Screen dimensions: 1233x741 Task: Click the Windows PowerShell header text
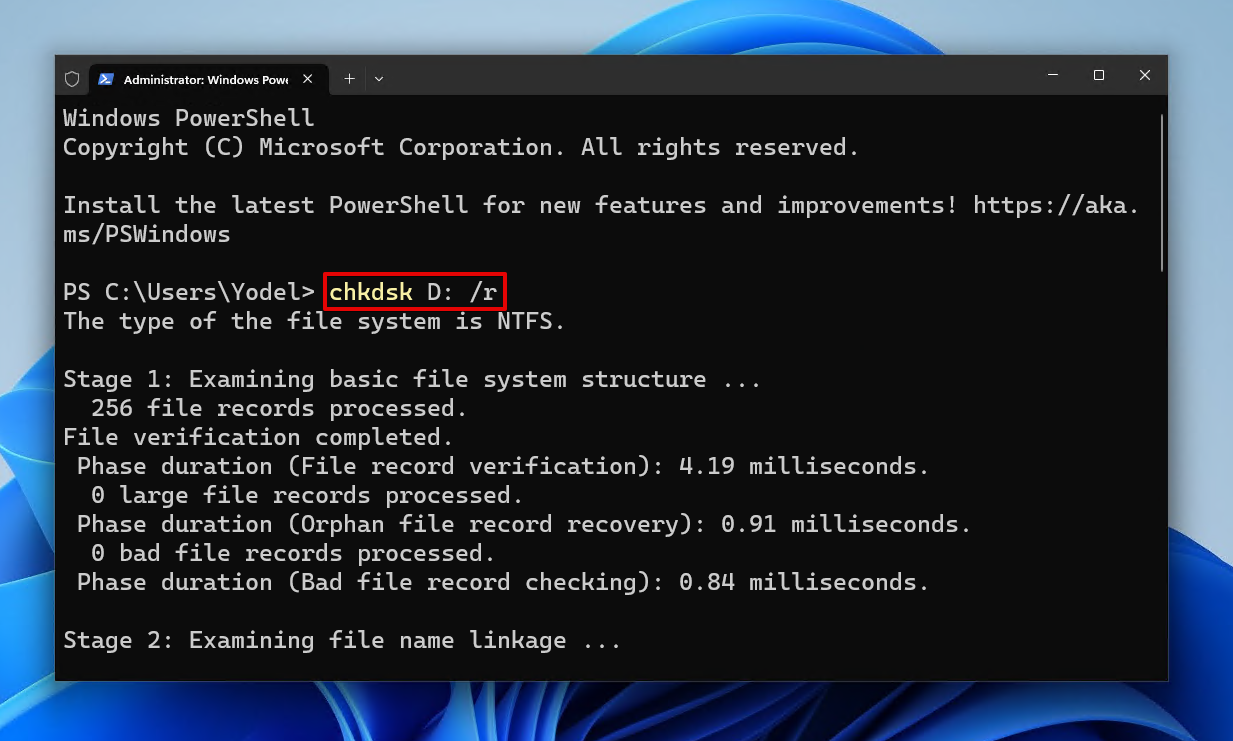(188, 117)
